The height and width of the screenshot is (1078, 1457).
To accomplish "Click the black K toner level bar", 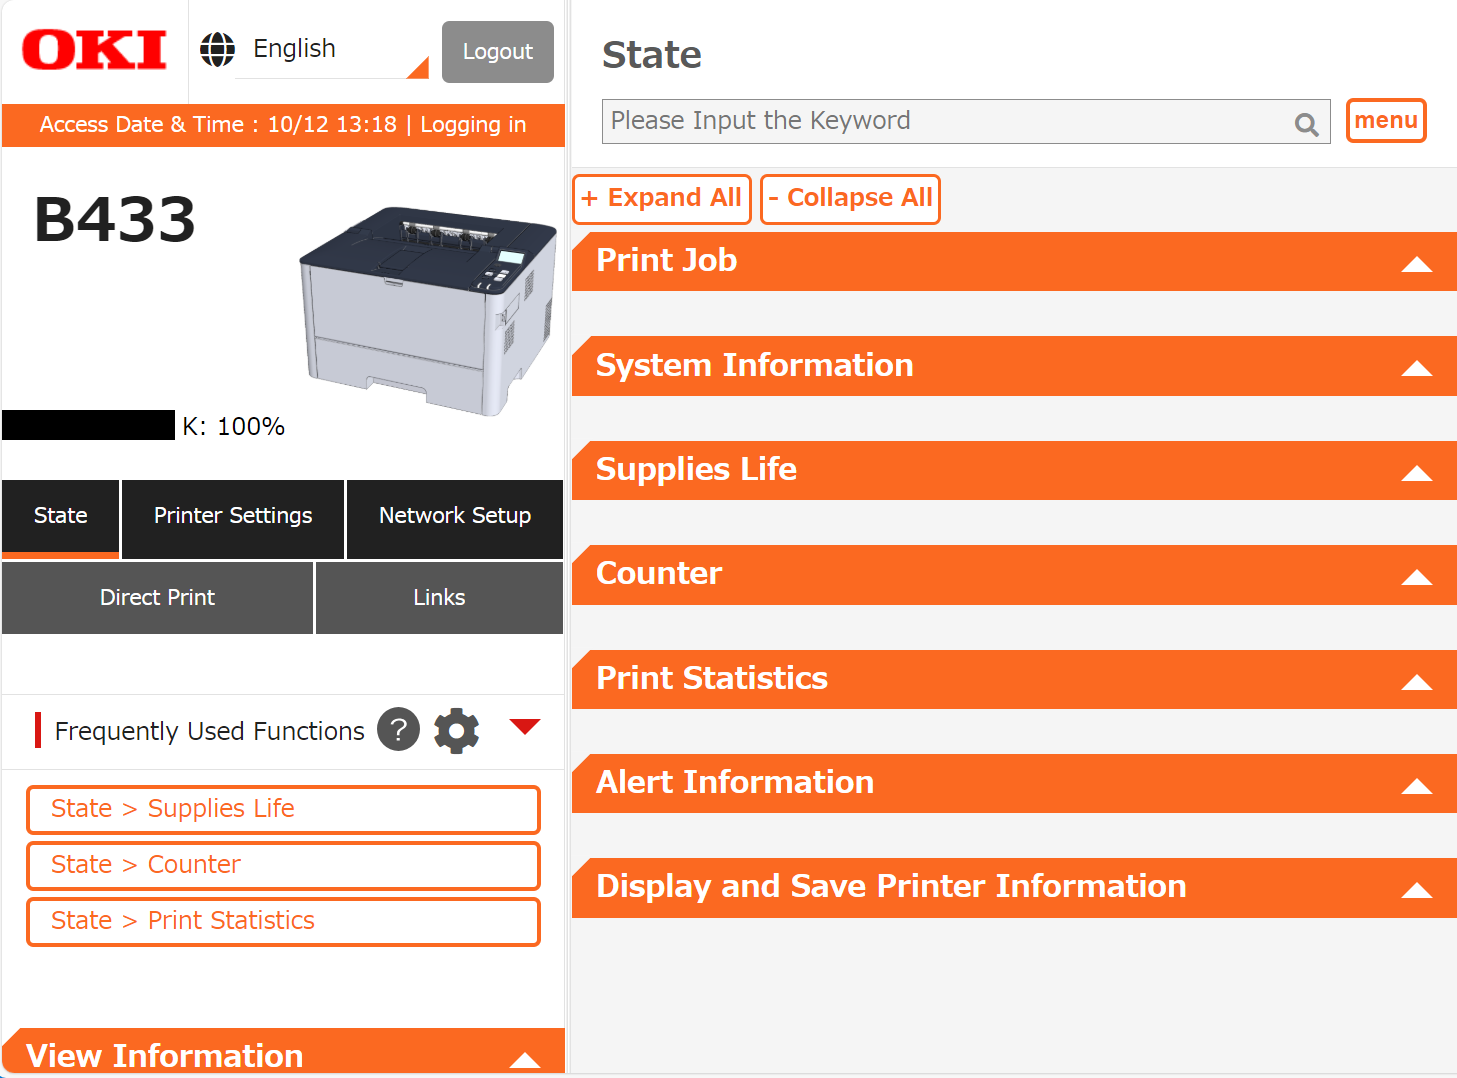I will point(88,425).
